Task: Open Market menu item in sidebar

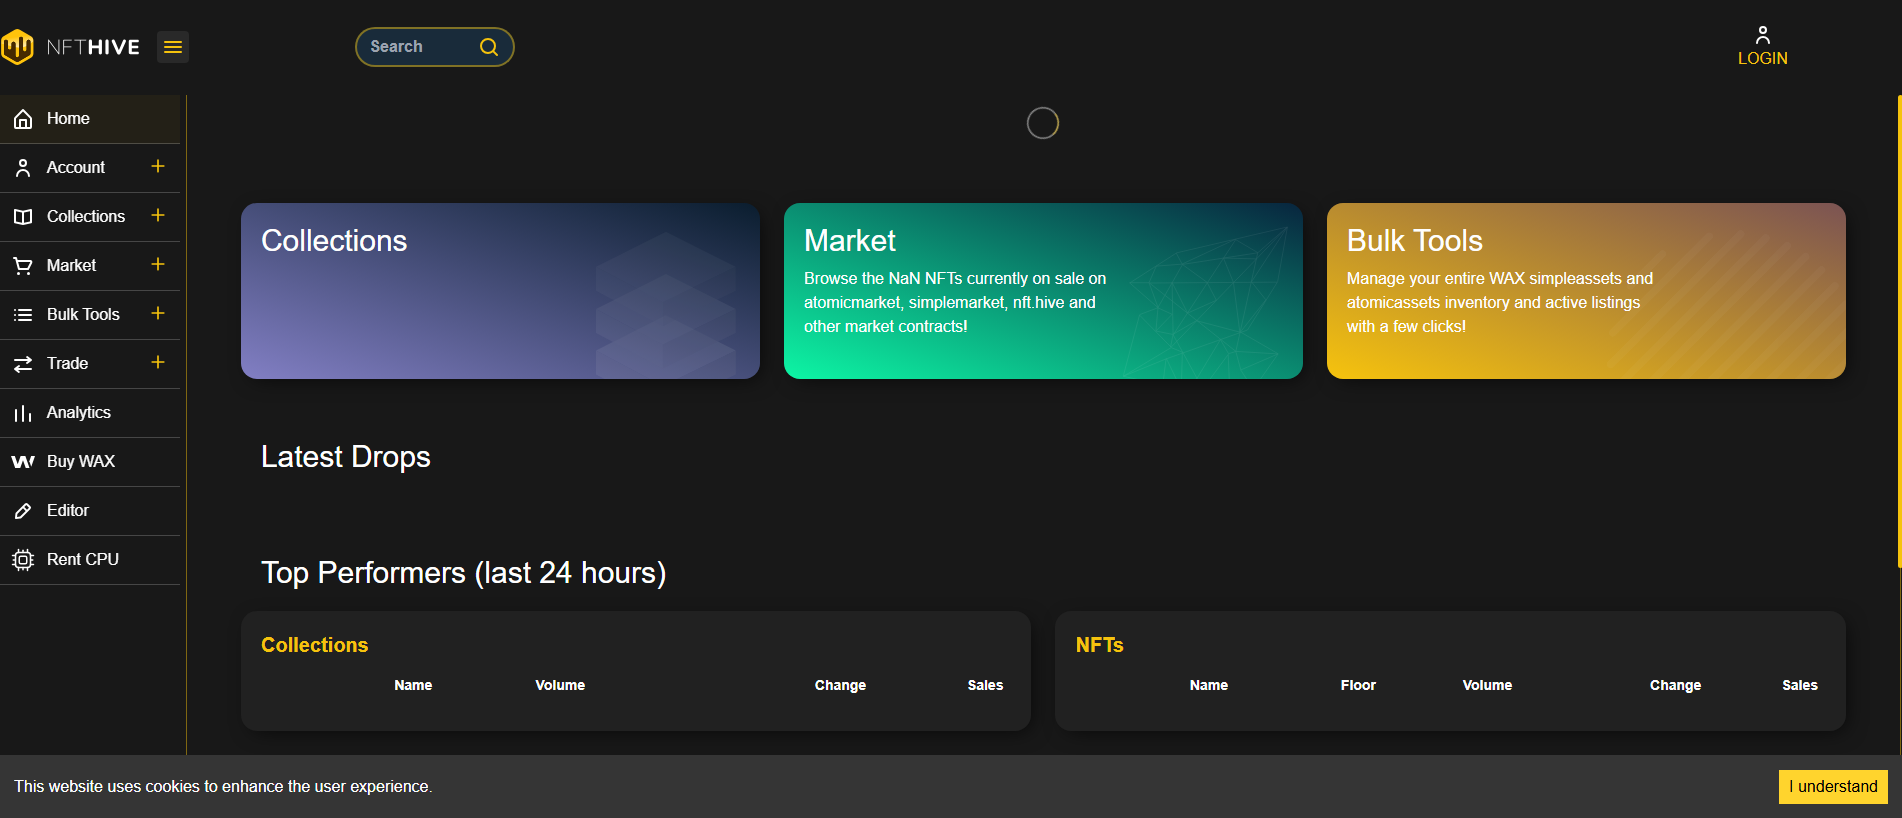Action: [71, 266]
